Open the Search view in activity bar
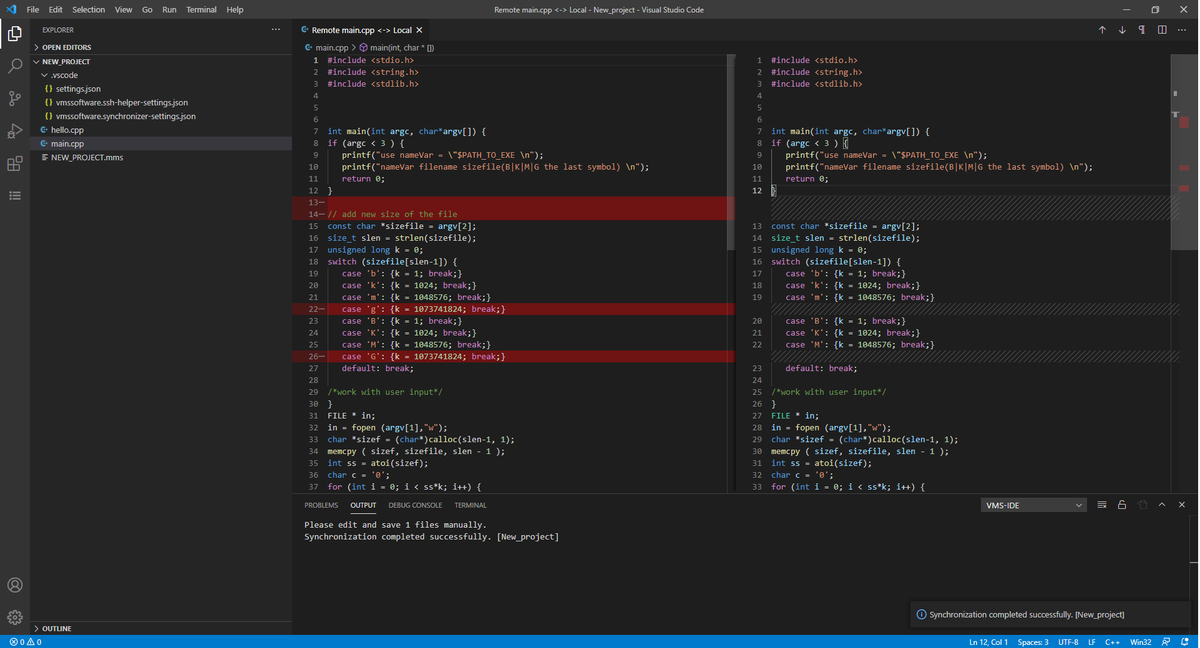Image resolution: width=1200 pixels, height=648 pixels. coord(15,66)
